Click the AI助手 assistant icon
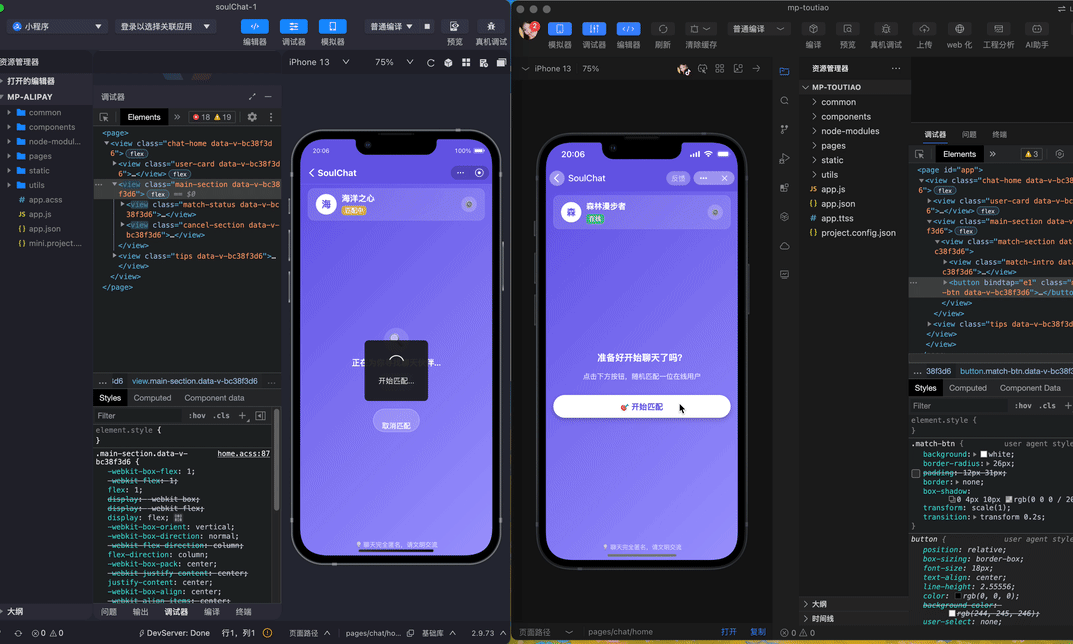Screen dimensions: 1073x644 tap(1037, 29)
